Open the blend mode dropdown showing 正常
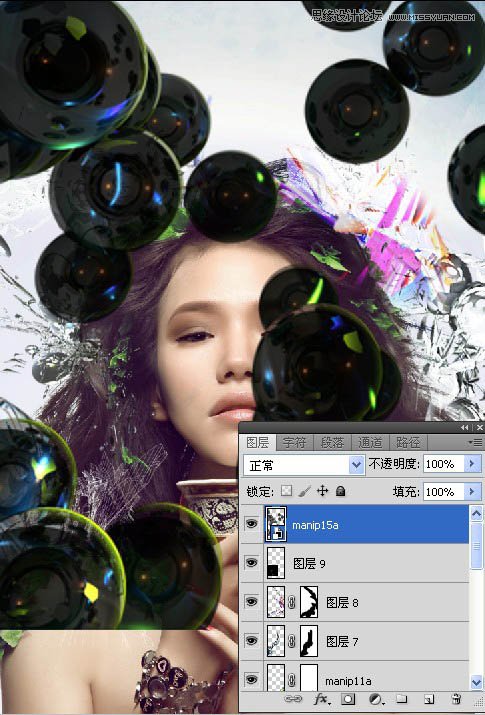This screenshot has height=715, width=485. 303,465
